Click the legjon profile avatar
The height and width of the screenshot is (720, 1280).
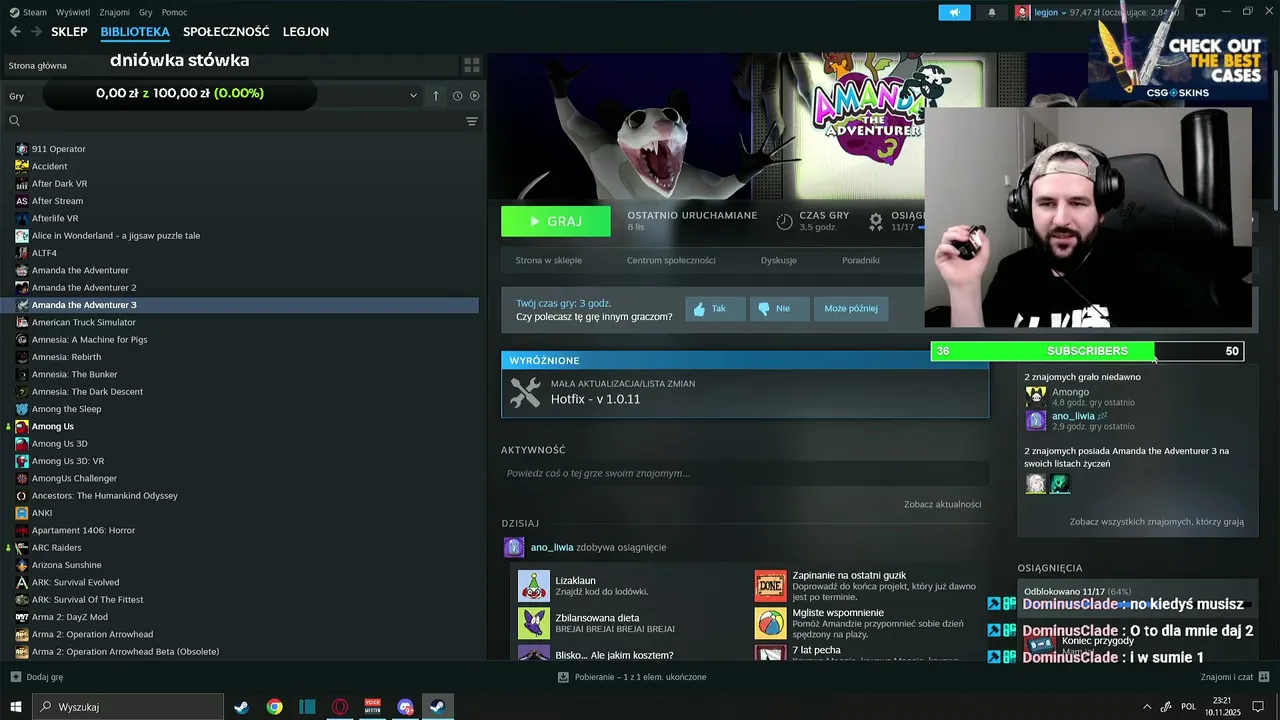point(1022,12)
